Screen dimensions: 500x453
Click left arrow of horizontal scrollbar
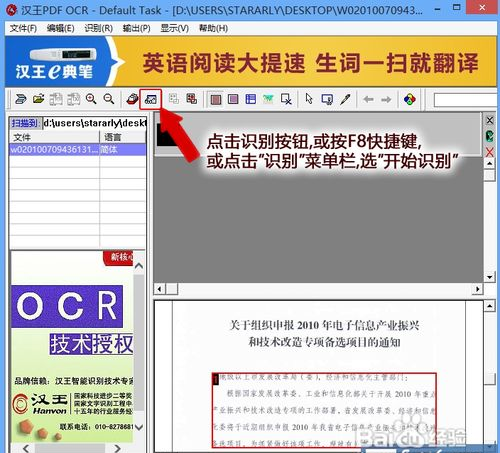coord(160,289)
